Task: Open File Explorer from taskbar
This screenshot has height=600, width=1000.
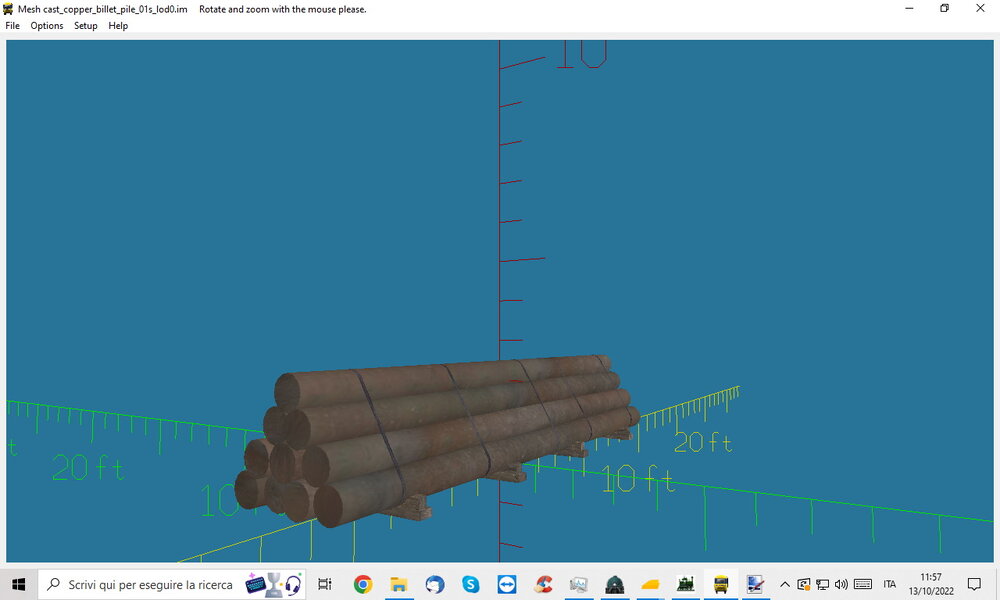Action: click(399, 584)
